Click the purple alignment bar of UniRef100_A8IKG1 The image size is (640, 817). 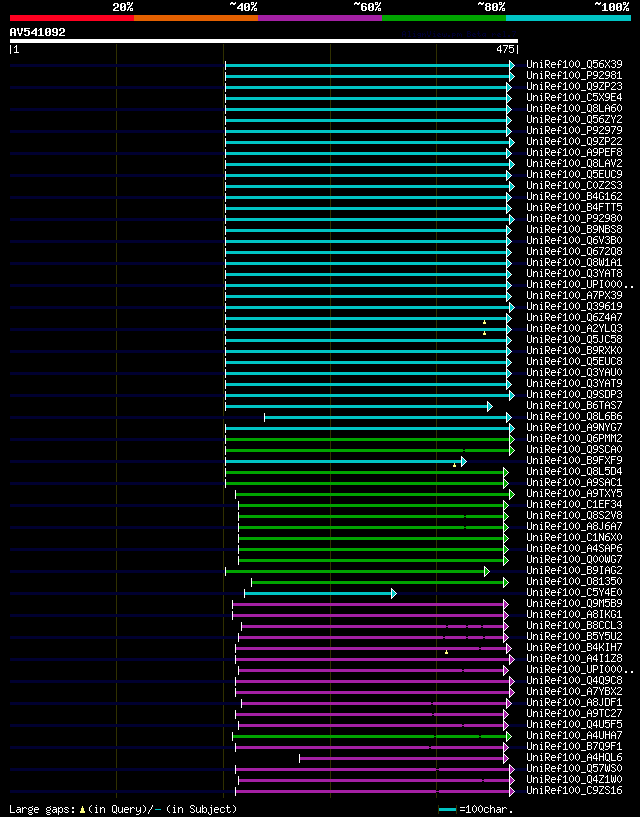pos(371,615)
